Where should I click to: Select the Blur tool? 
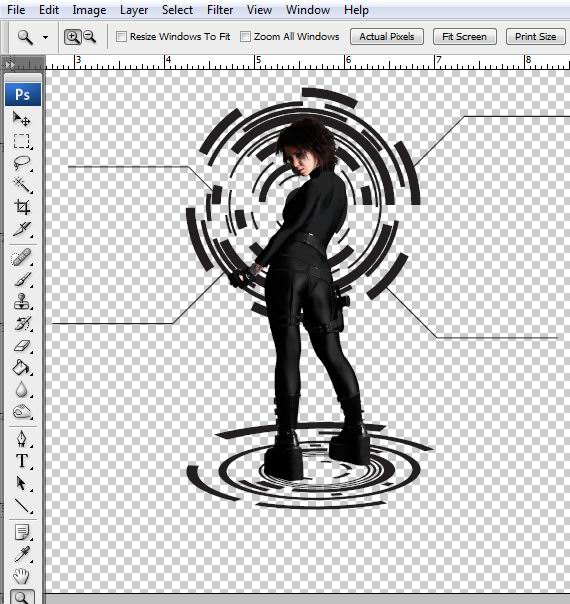coord(22,389)
